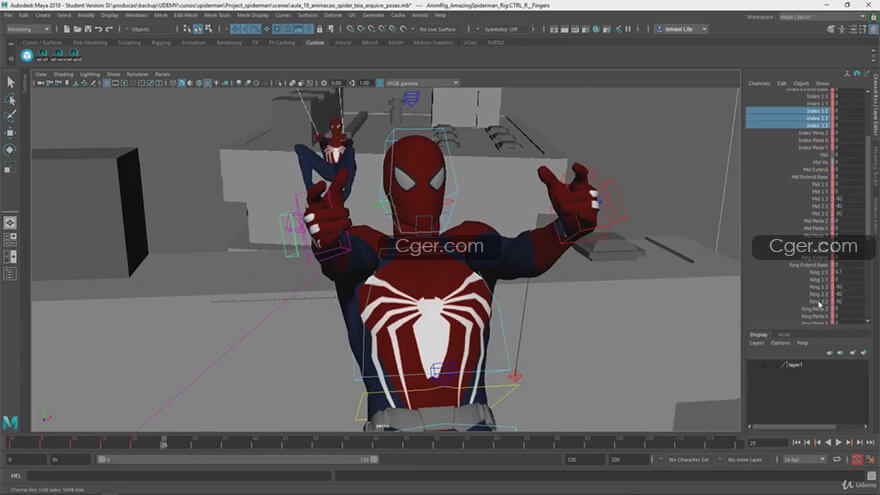Open the sRGB gamma view transform dropdown

[x=422, y=83]
